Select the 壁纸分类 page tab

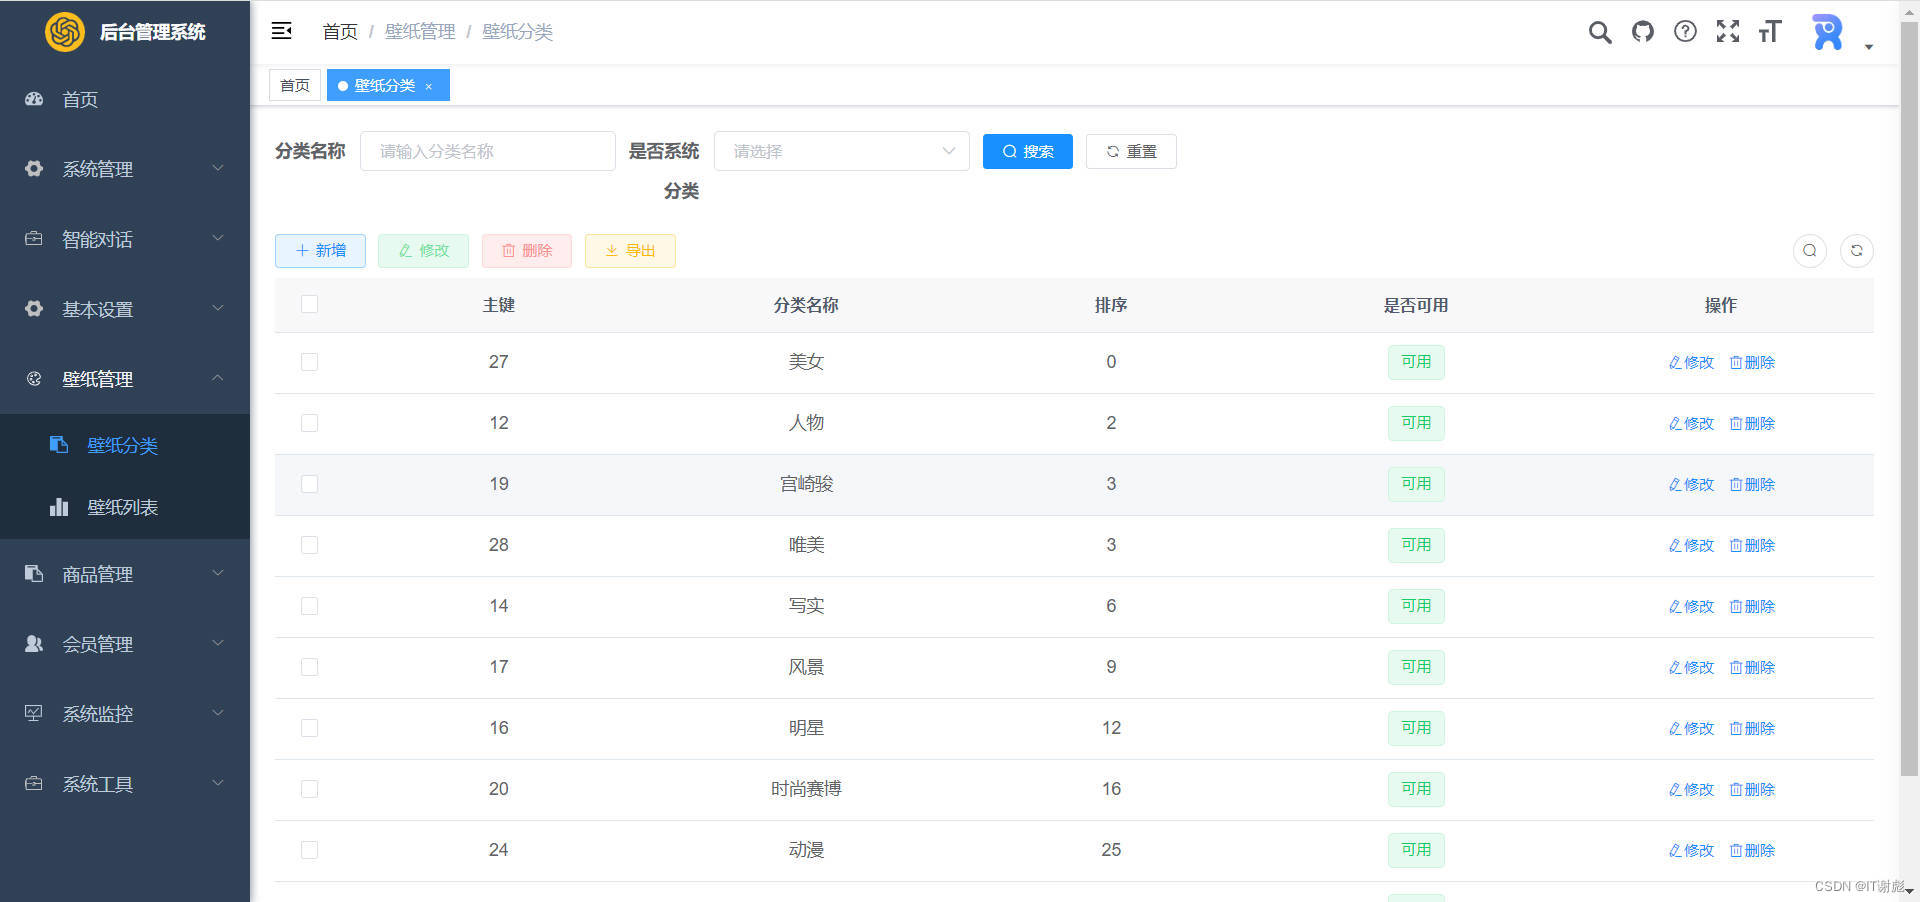[388, 85]
